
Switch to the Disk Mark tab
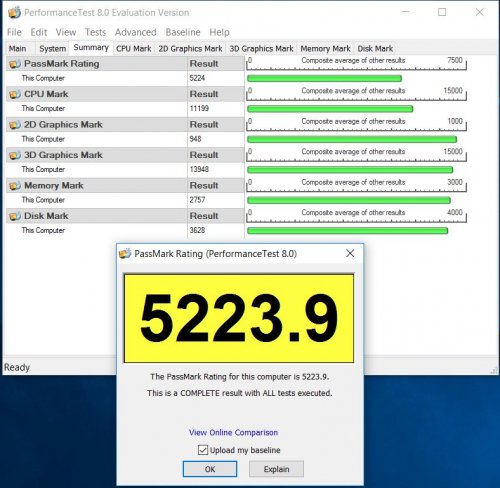(375, 49)
